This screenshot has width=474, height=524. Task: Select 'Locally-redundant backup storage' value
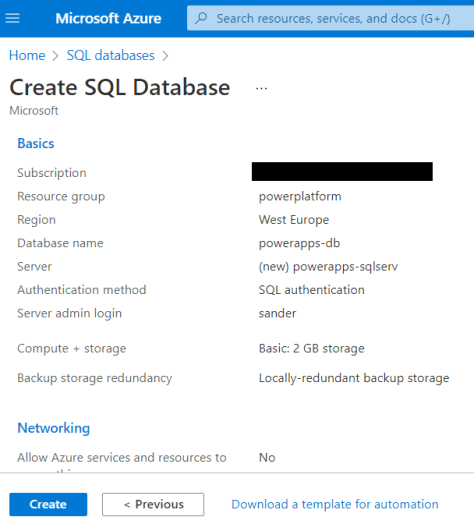(354, 378)
